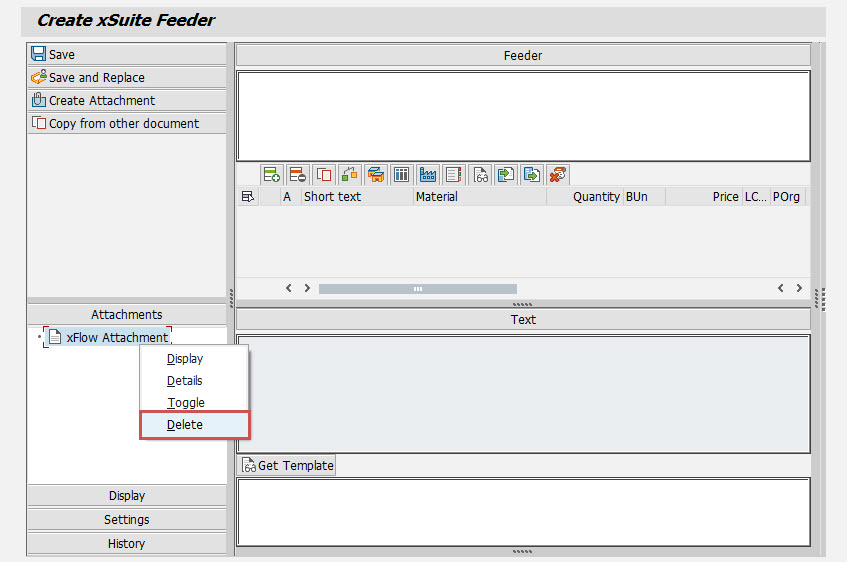Image resolution: width=847 pixels, height=562 pixels.
Task: Click the Copy from other document icon
Action: [38, 123]
